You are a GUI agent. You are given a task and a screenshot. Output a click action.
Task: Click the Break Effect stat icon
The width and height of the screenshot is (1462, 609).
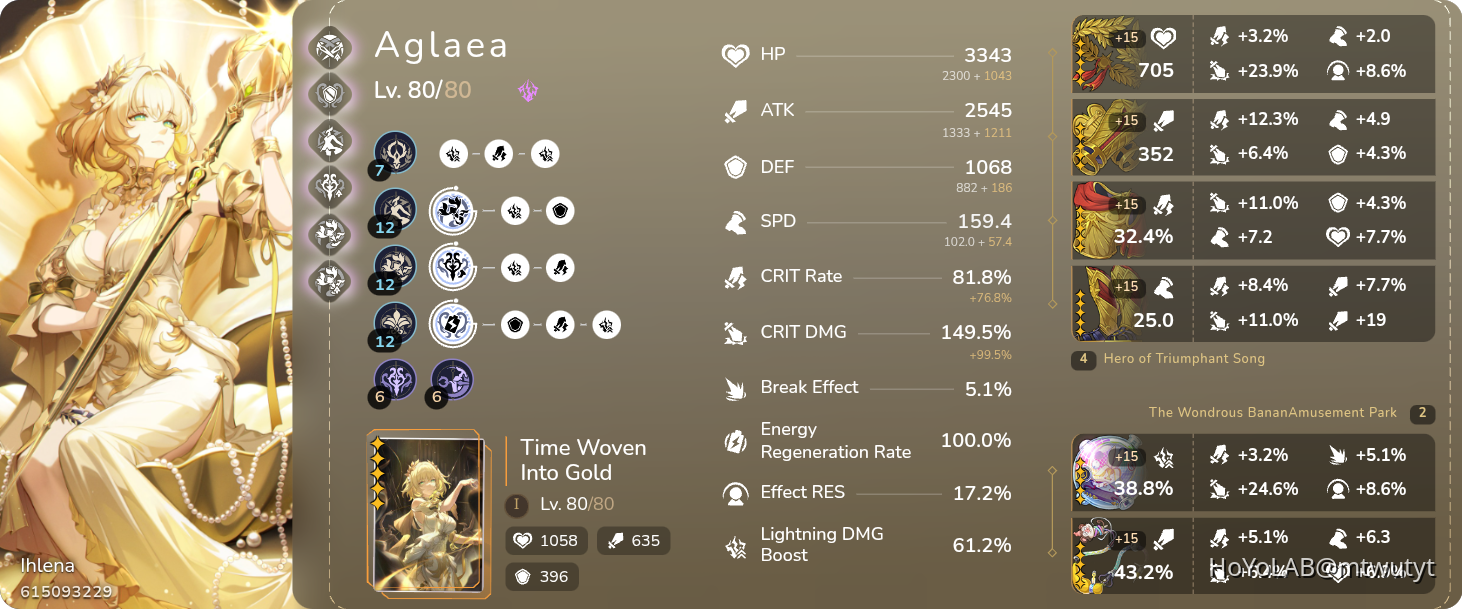734,388
